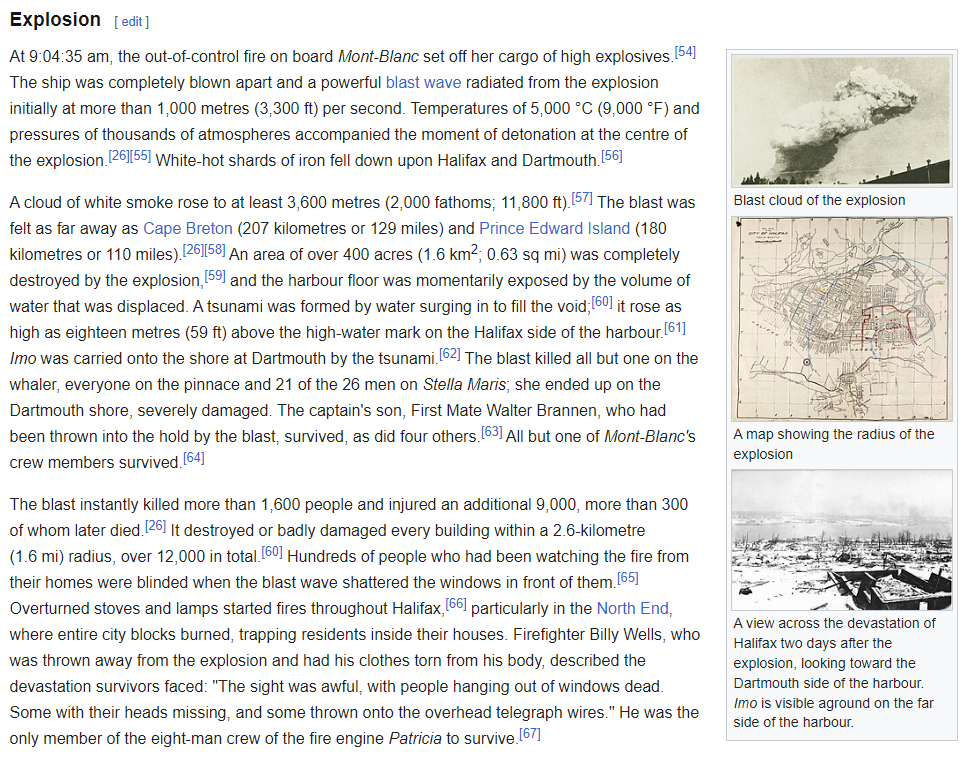Click the Explosion section heading
Viewport: 968px width, 766px height.
[55, 20]
